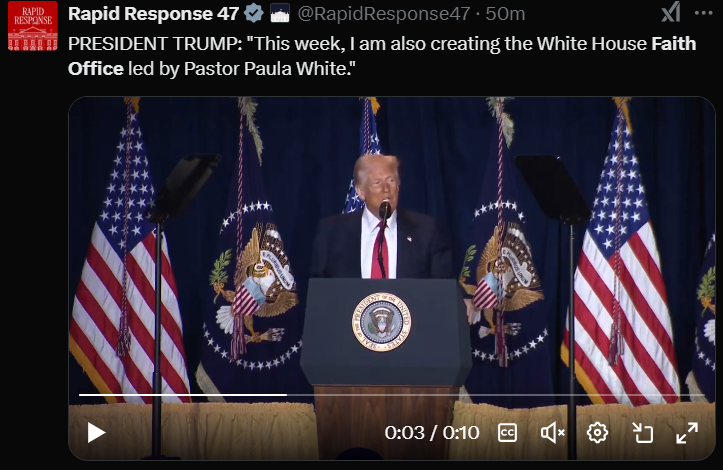Open the Rapid Response red profile avatar
This screenshot has height=470, width=723.
(x=33, y=26)
